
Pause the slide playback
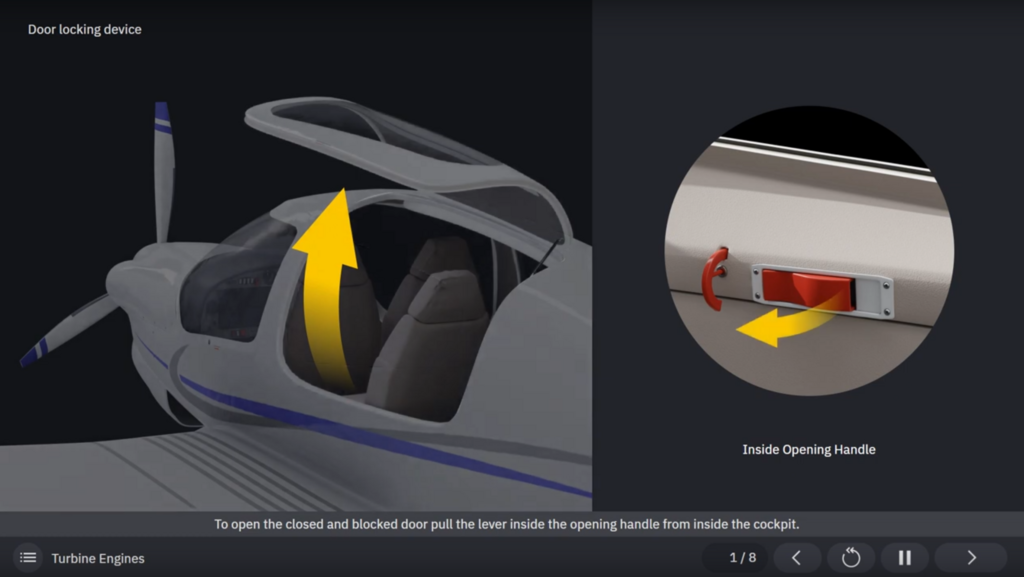[x=904, y=557]
